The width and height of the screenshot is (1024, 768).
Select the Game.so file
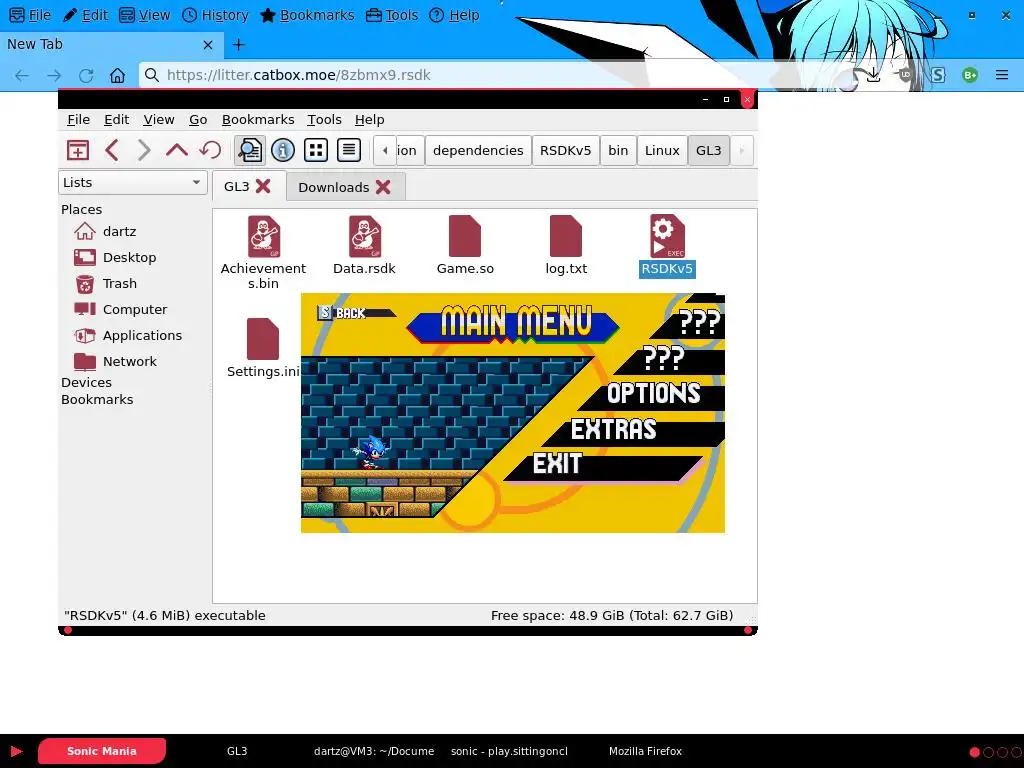465,245
